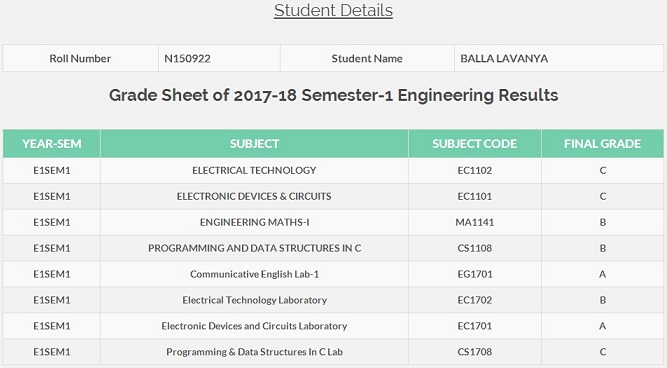Click the Student Name label cell
Image resolution: width=667 pixels, height=368 pixels.
pyautogui.click(x=368, y=58)
